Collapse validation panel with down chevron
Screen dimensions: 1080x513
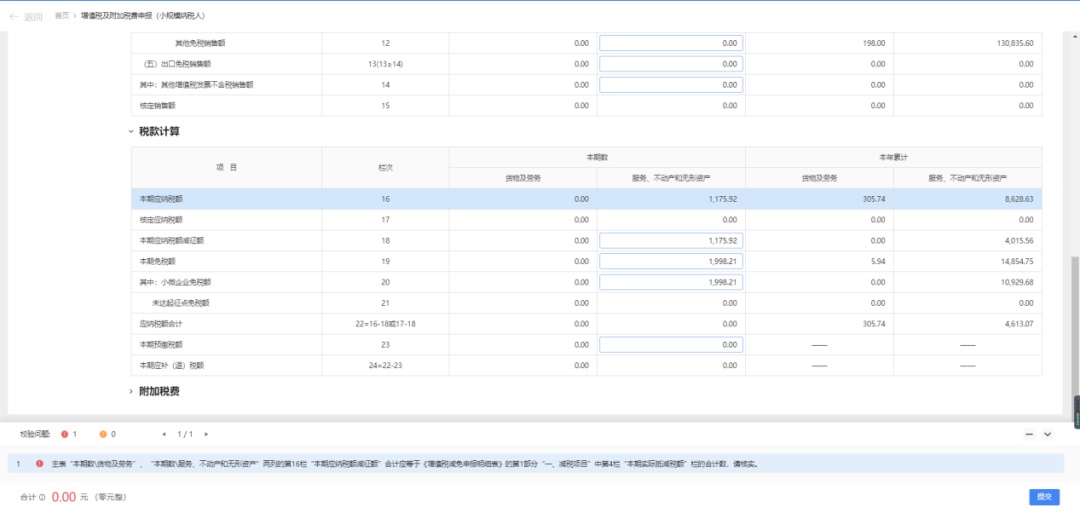1048,435
